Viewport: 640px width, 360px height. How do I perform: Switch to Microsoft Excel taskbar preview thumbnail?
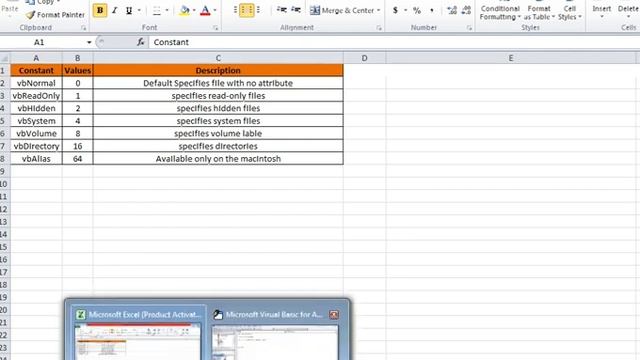[x=138, y=333]
